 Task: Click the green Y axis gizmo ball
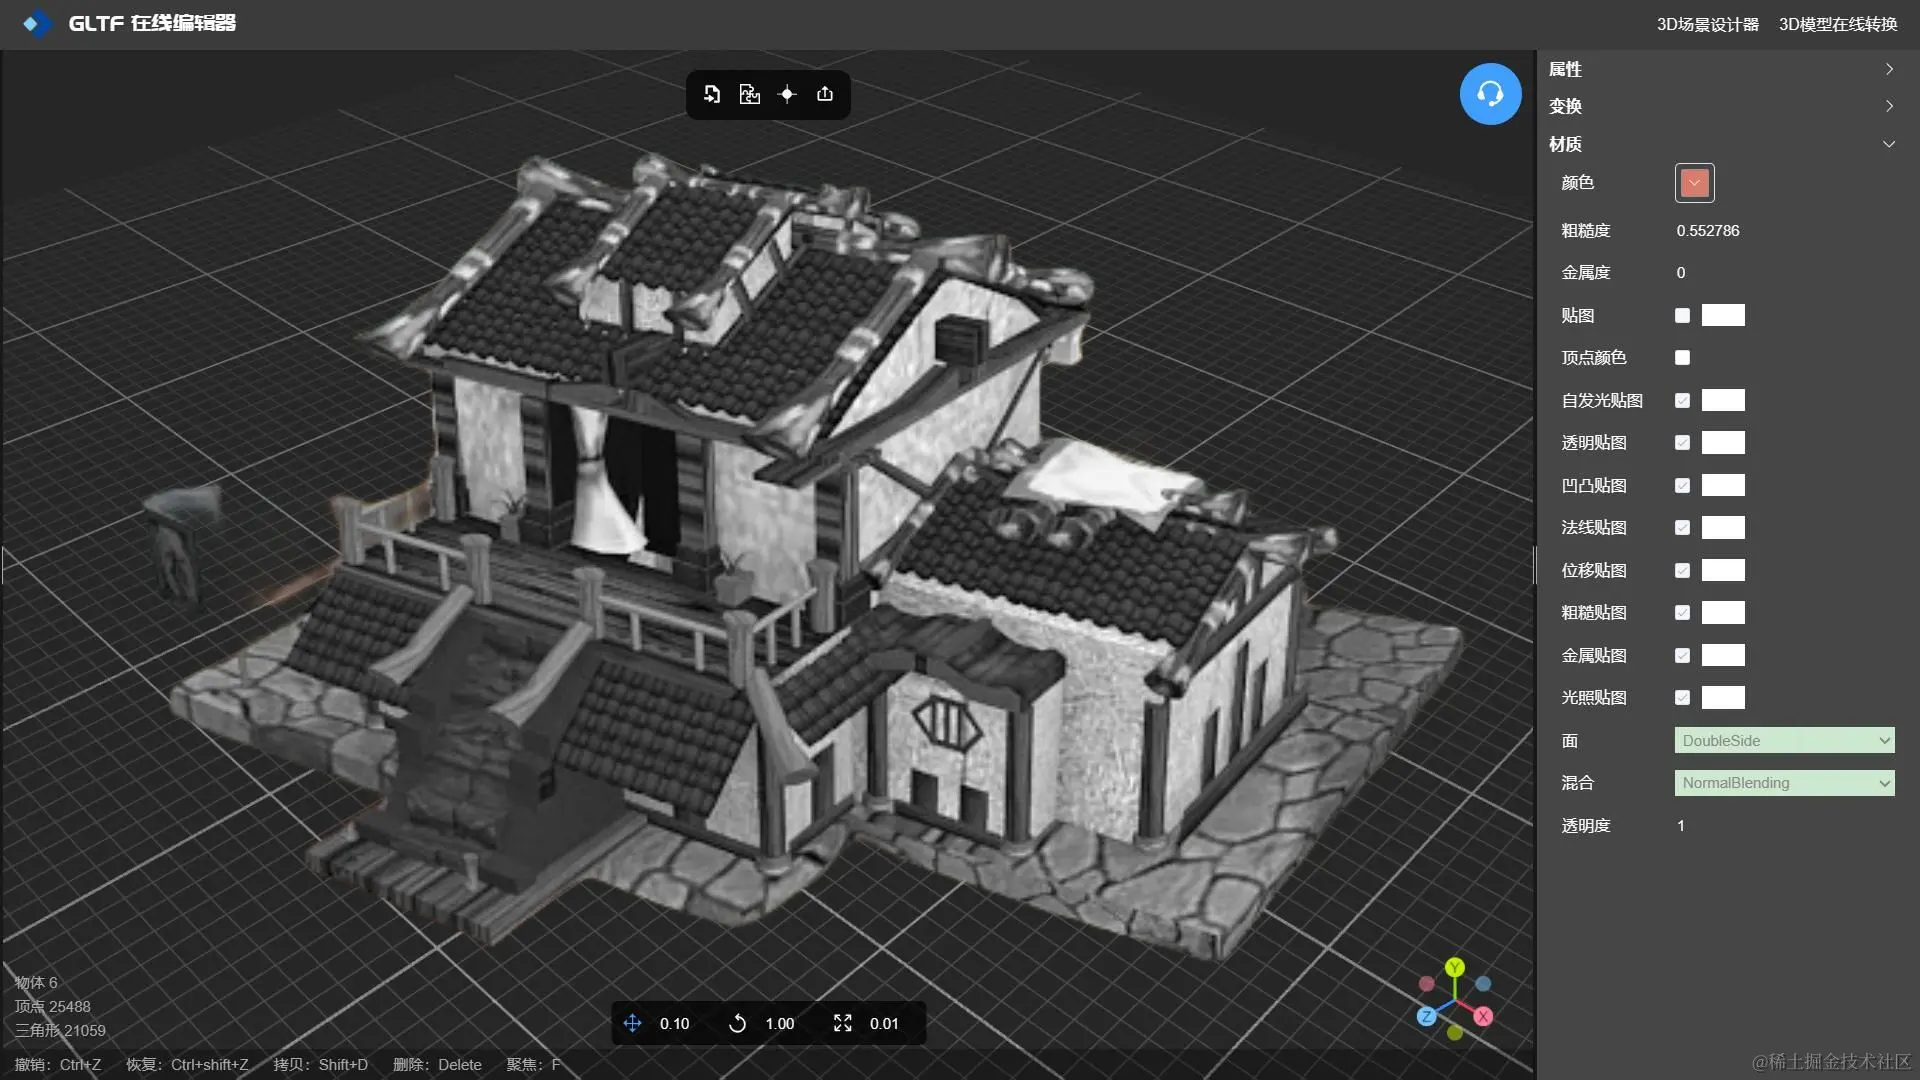[x=1455, y=967]
